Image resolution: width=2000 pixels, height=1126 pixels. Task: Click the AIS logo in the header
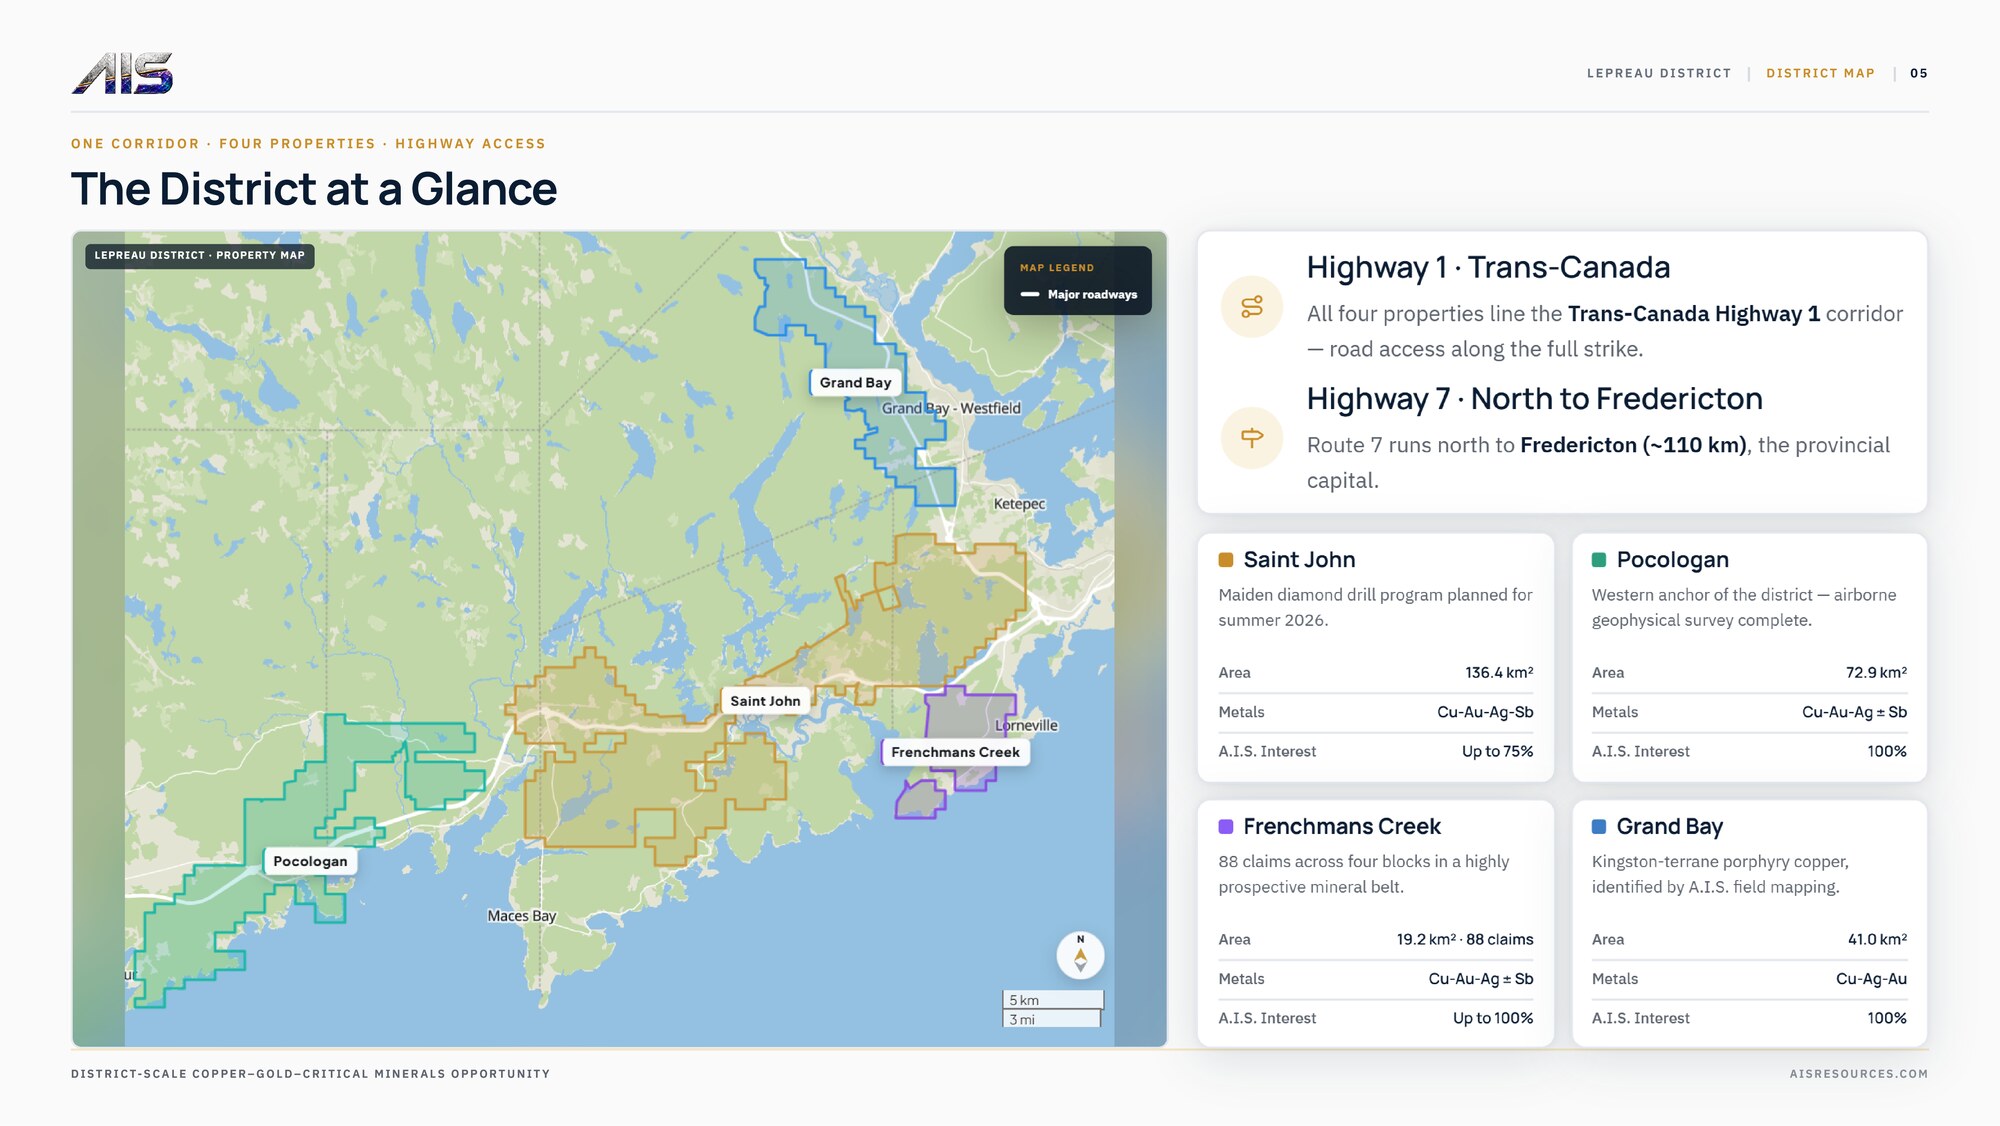[122, 73]
